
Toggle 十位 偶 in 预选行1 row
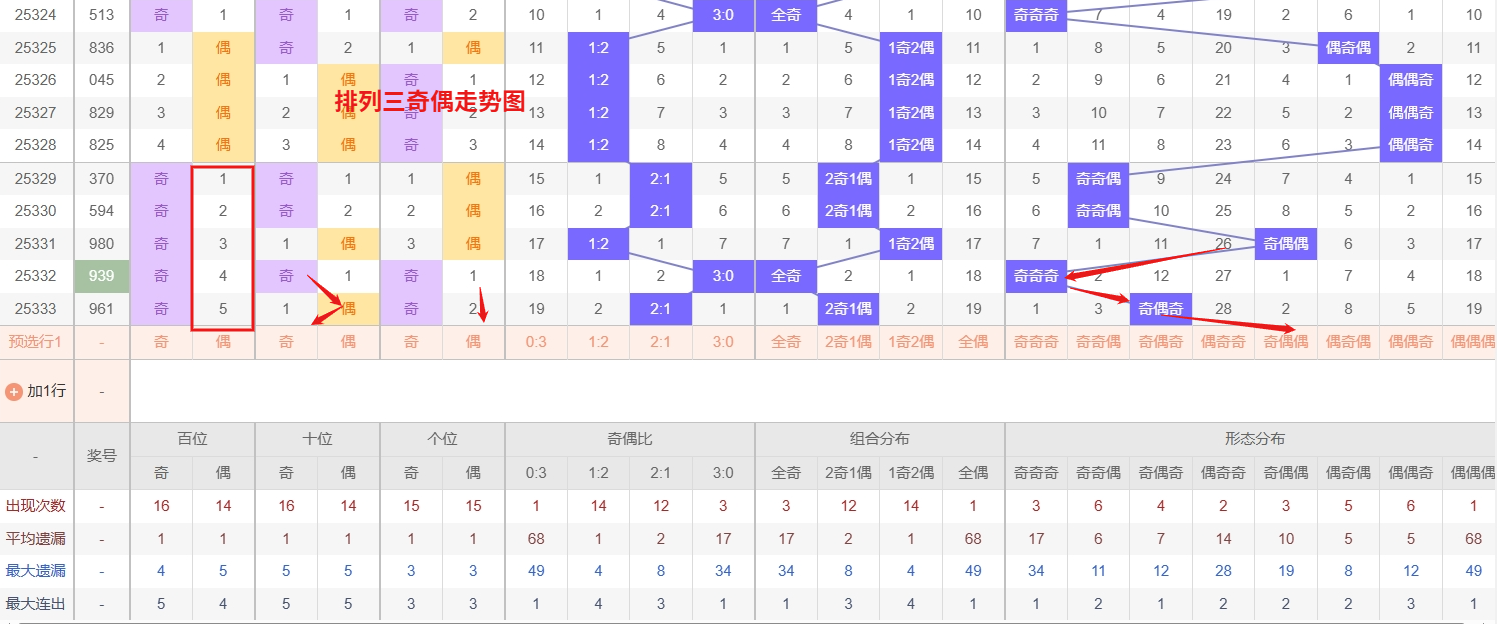[x=348, y=342]
